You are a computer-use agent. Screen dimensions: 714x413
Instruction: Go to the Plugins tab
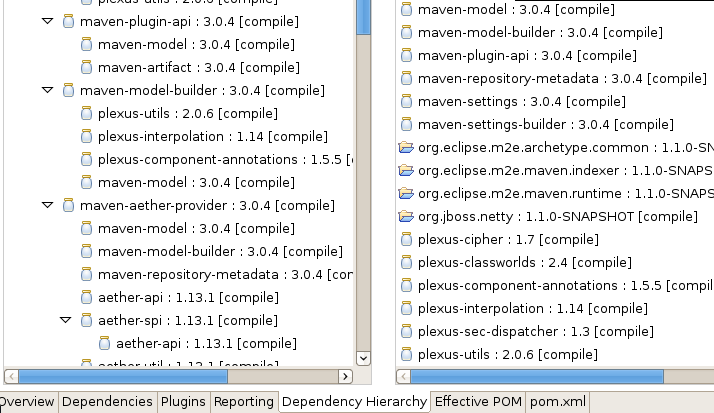tap(184, 402)
